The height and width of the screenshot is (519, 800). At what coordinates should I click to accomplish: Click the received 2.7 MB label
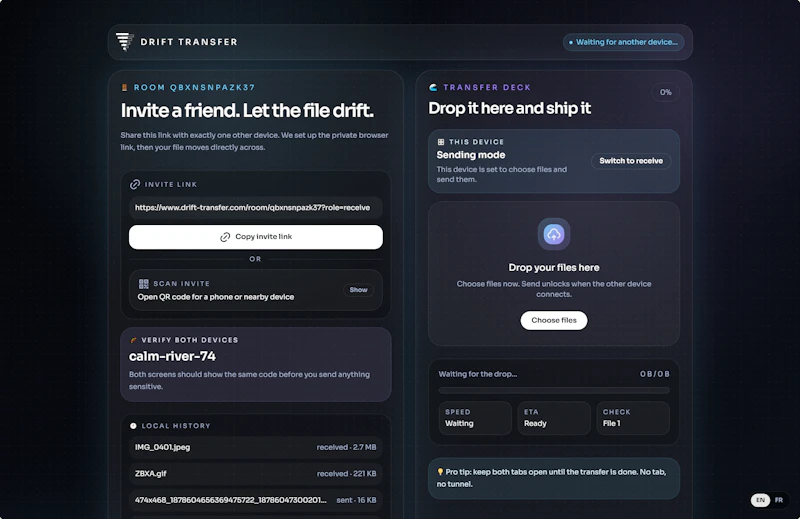[x=346, y=448]
